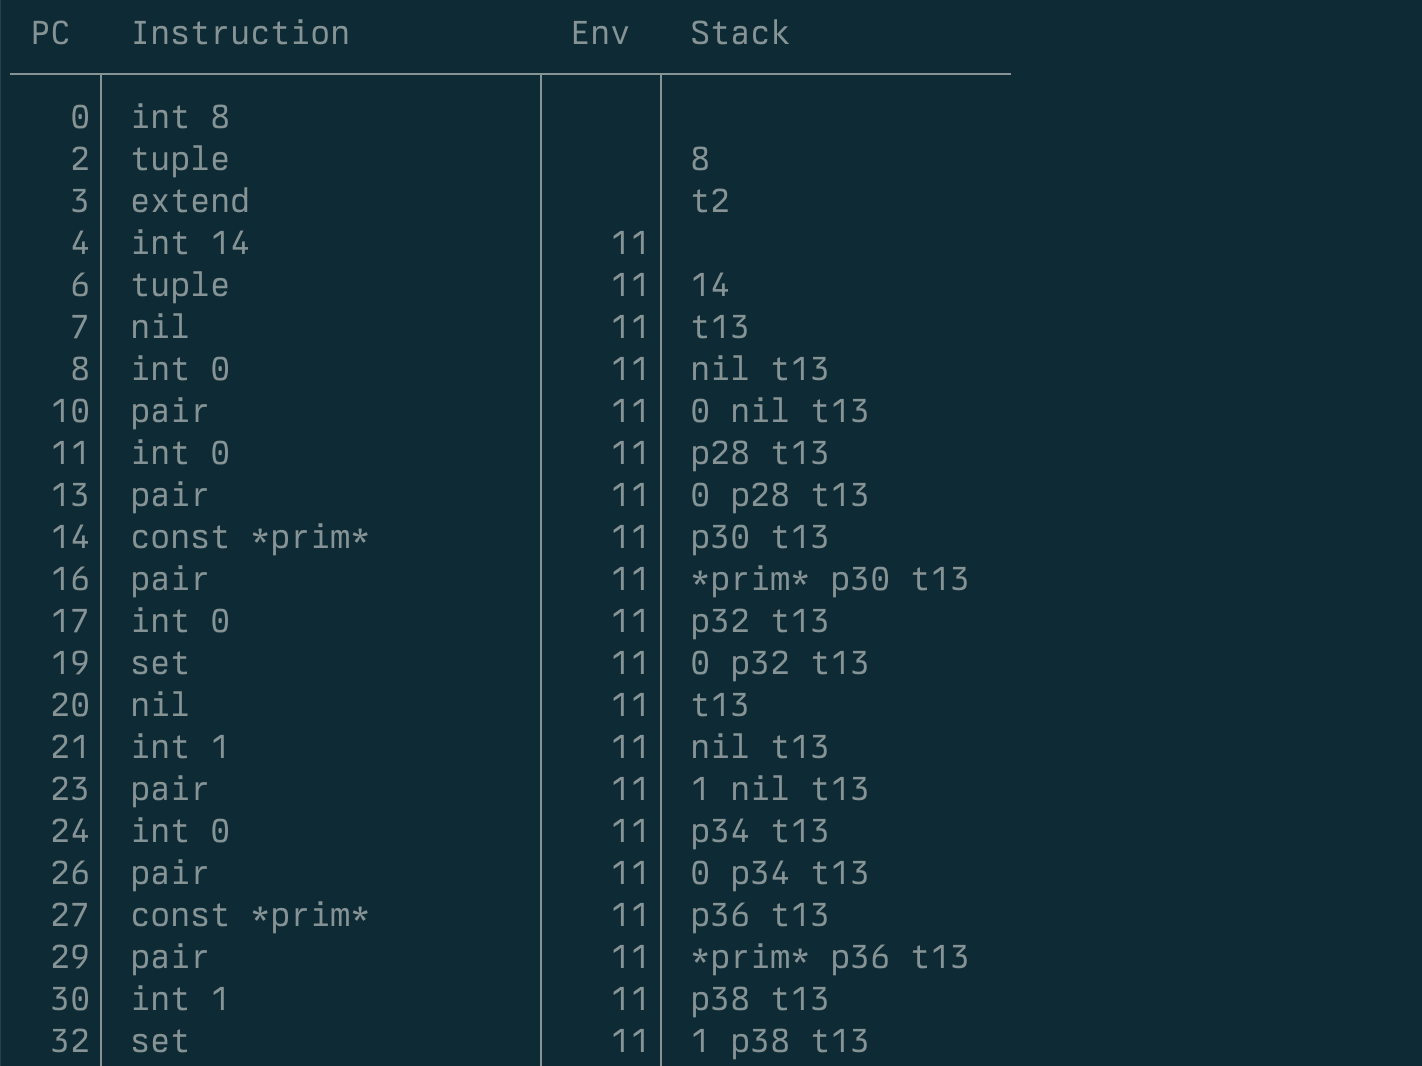1422x1066 pixels.
Task: Select the Instruction column header
Action: point(241,33)
